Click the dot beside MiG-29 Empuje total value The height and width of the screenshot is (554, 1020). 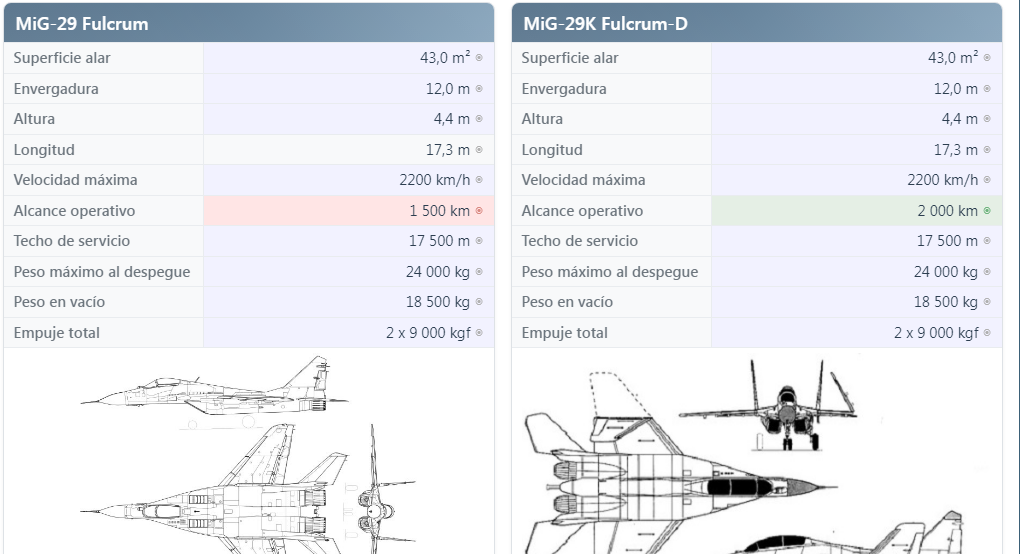479,333
